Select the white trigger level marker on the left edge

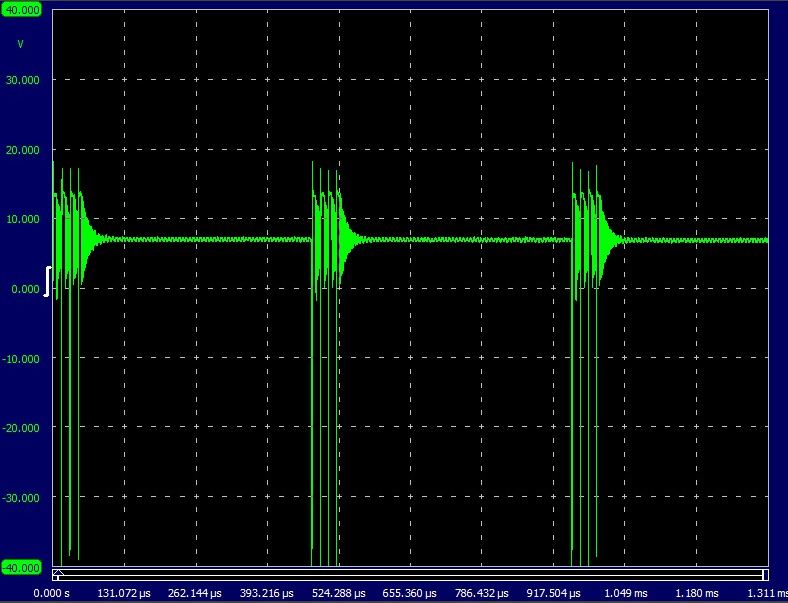pyautogui.click(x=48, y=281)
